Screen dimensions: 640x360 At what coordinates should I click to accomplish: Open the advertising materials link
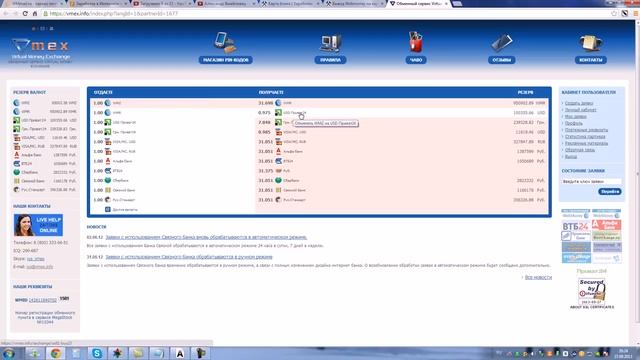(586, 143)
